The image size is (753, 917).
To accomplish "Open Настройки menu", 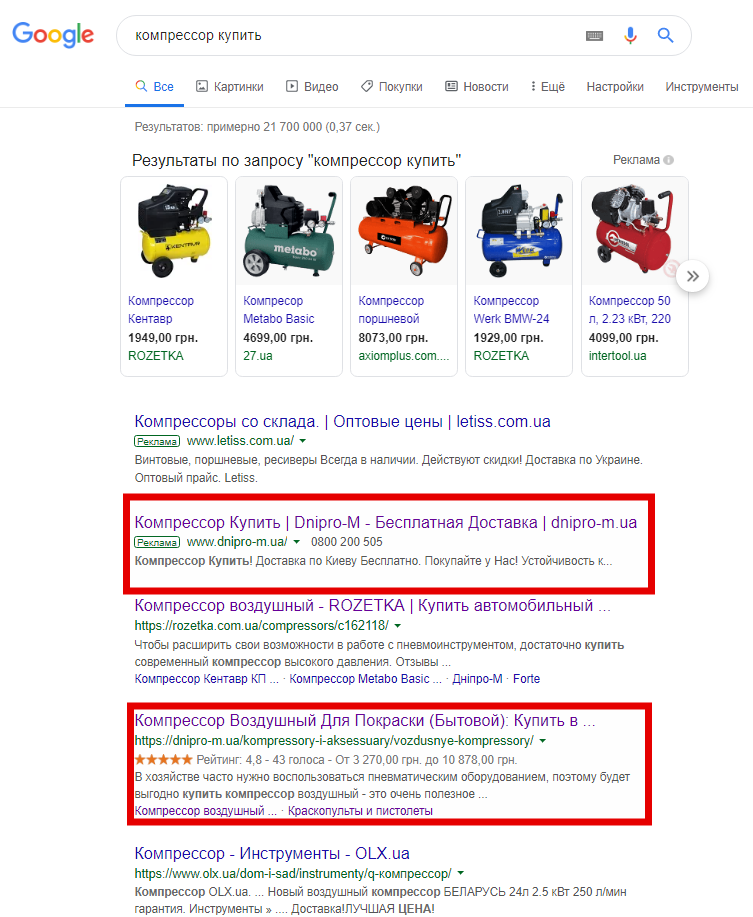I will coord(614,87).
